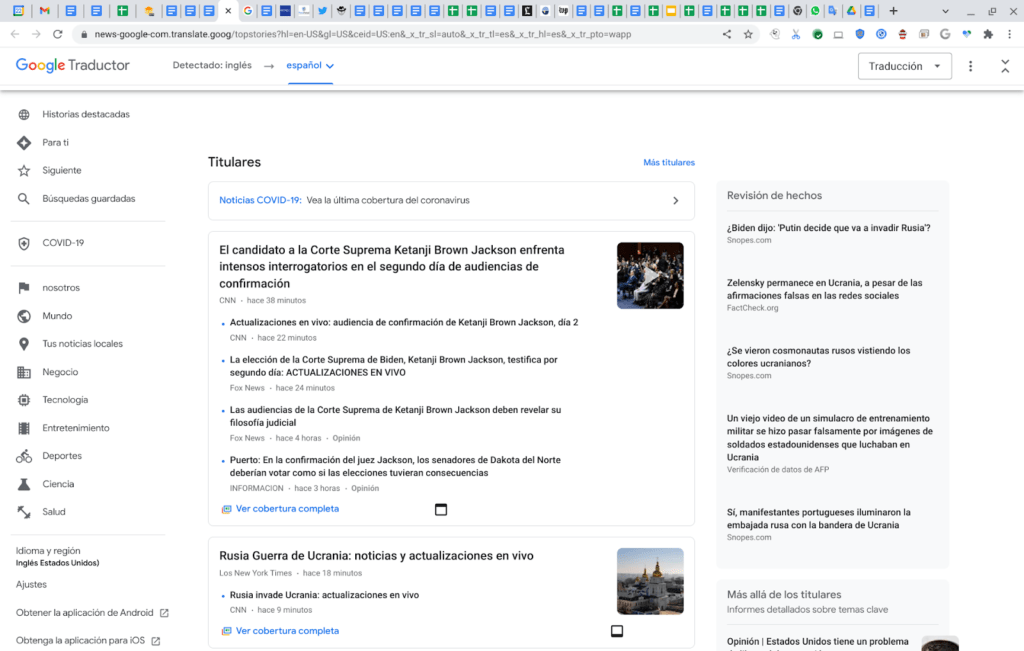Open the Para ti section
The width and height of the screenshot is (1024, 651).
pyautogui.click(x=55, y=142)
